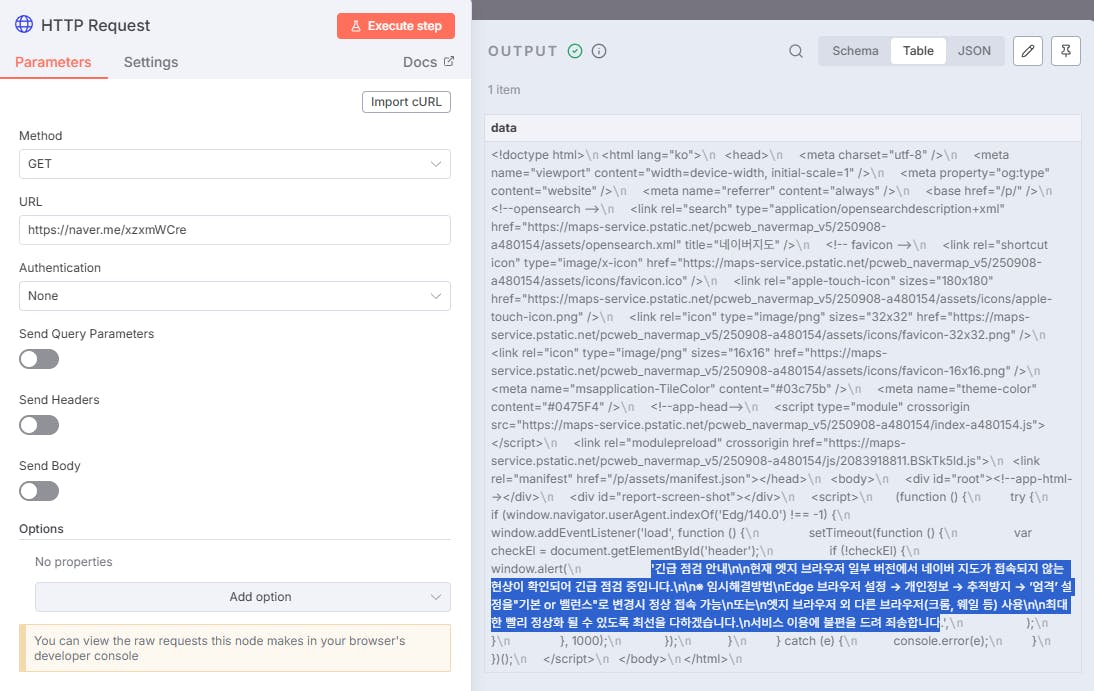Click the highlighted Korean alert text in output
Image resolution: width=1094 pixels, height=691 pixels.
click(x=781, y=595)
